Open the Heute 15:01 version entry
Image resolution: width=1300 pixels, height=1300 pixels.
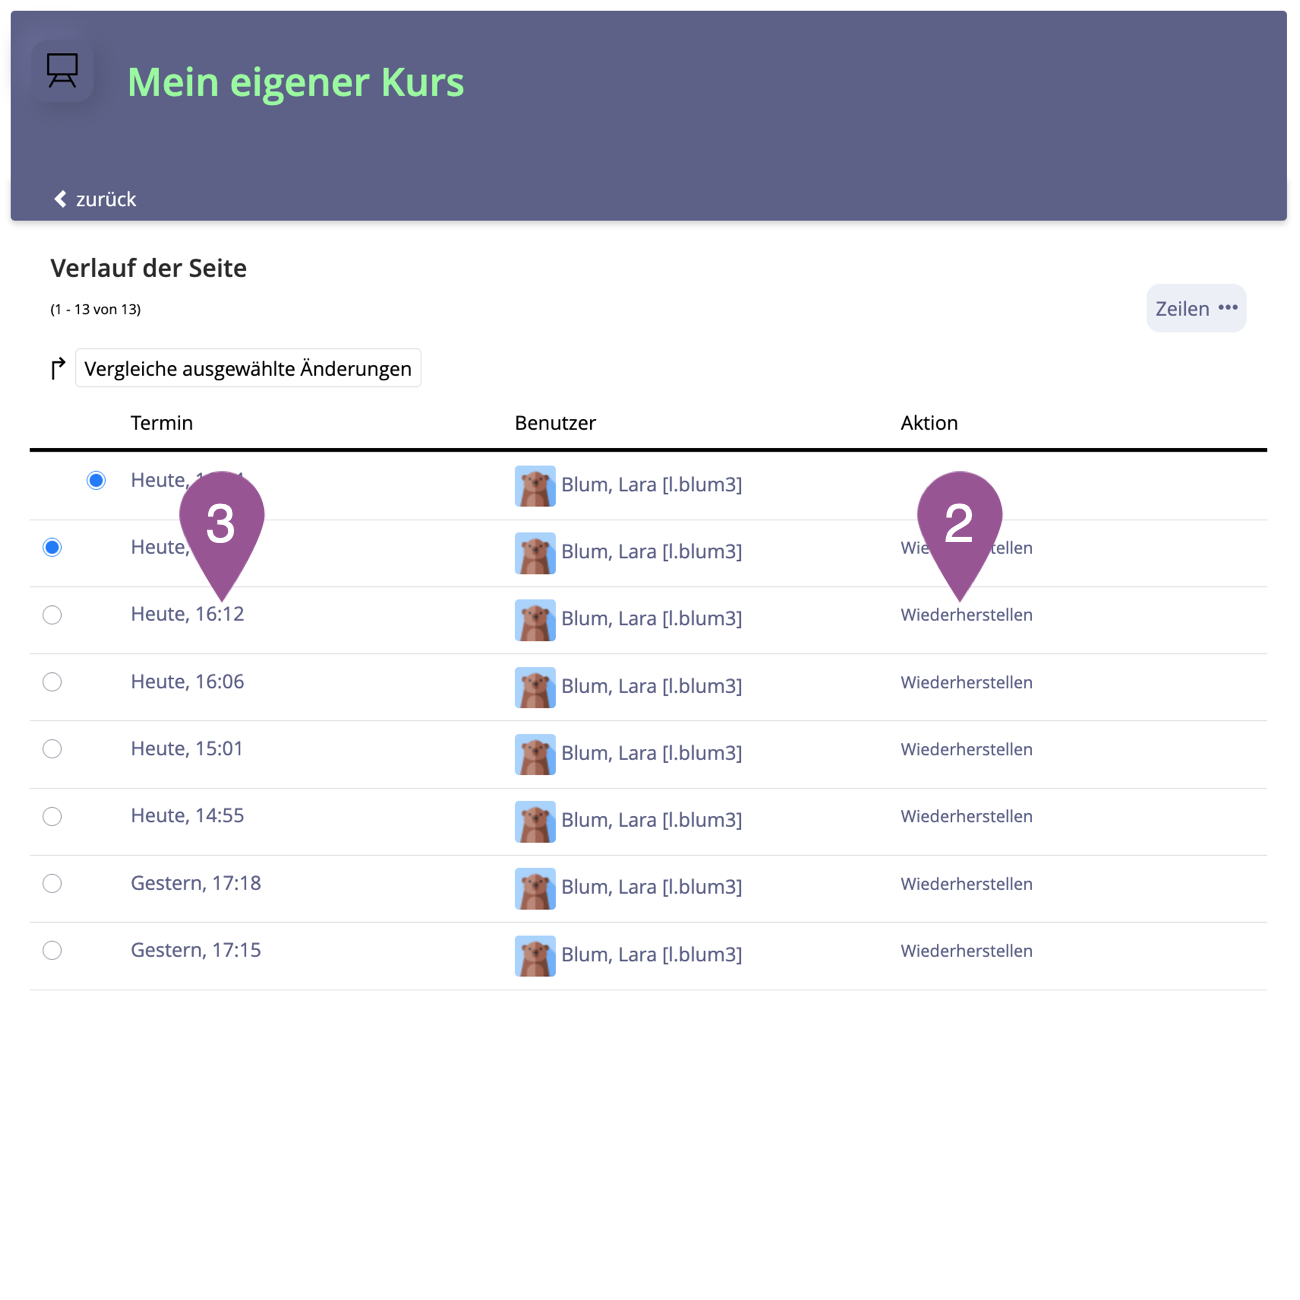pyautogui.click(x=187, y=749)
